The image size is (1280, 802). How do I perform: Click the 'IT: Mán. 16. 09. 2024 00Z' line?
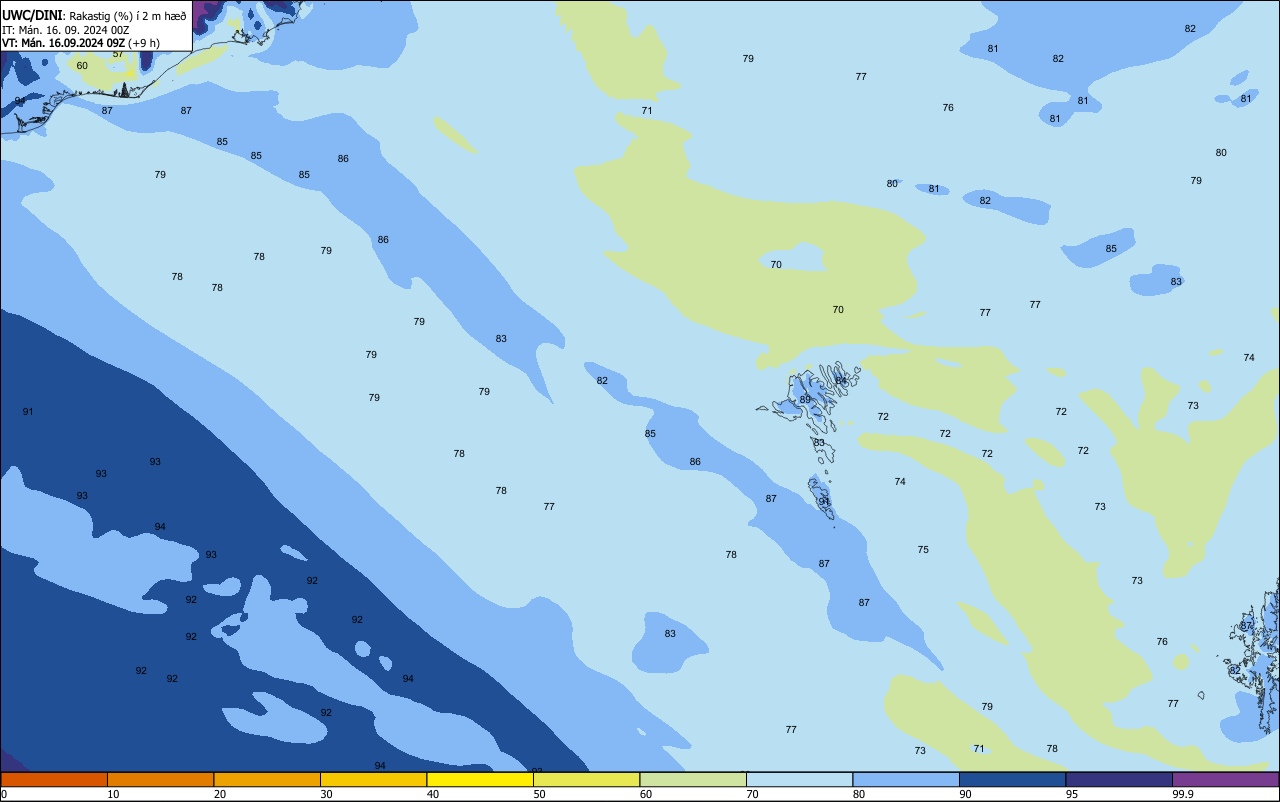coord(65,30)
